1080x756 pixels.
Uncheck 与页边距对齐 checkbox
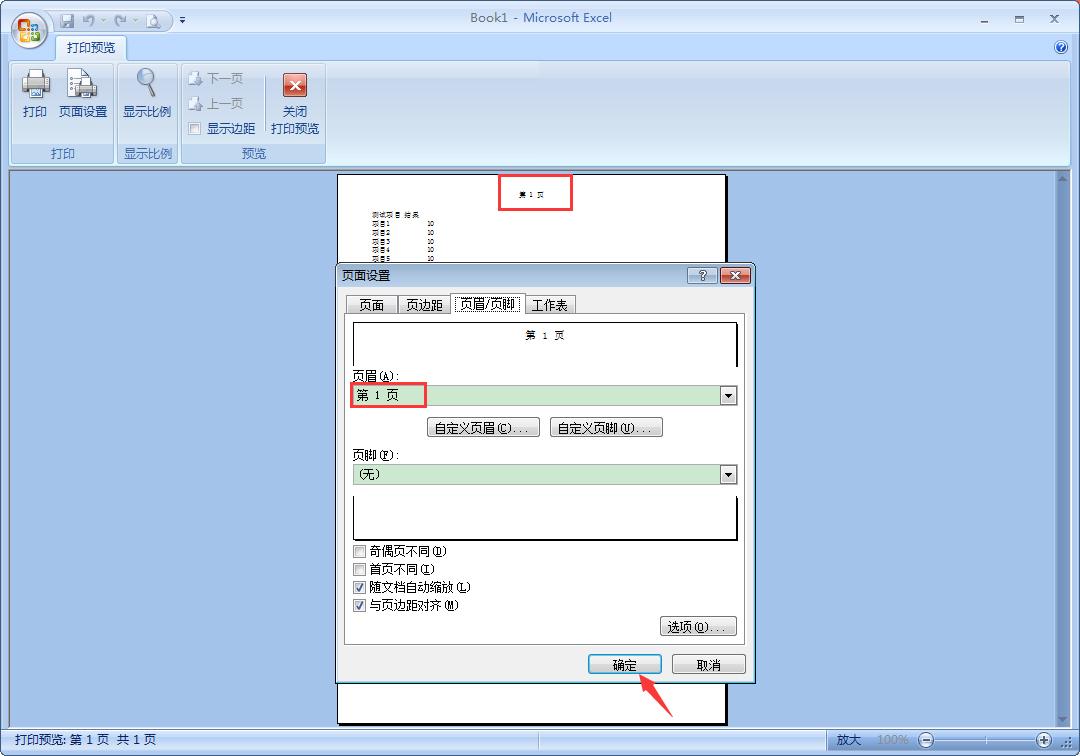point(359,605)
